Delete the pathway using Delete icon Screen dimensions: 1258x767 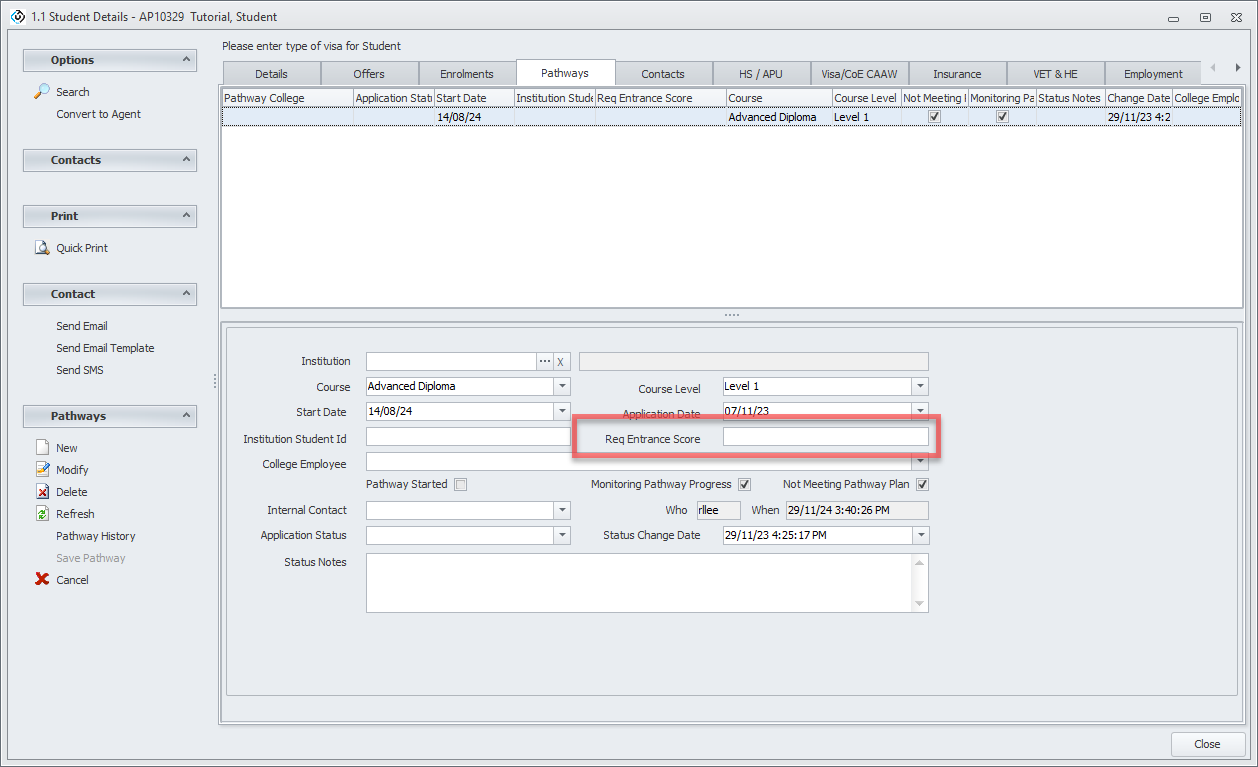(x=42, y=492)
